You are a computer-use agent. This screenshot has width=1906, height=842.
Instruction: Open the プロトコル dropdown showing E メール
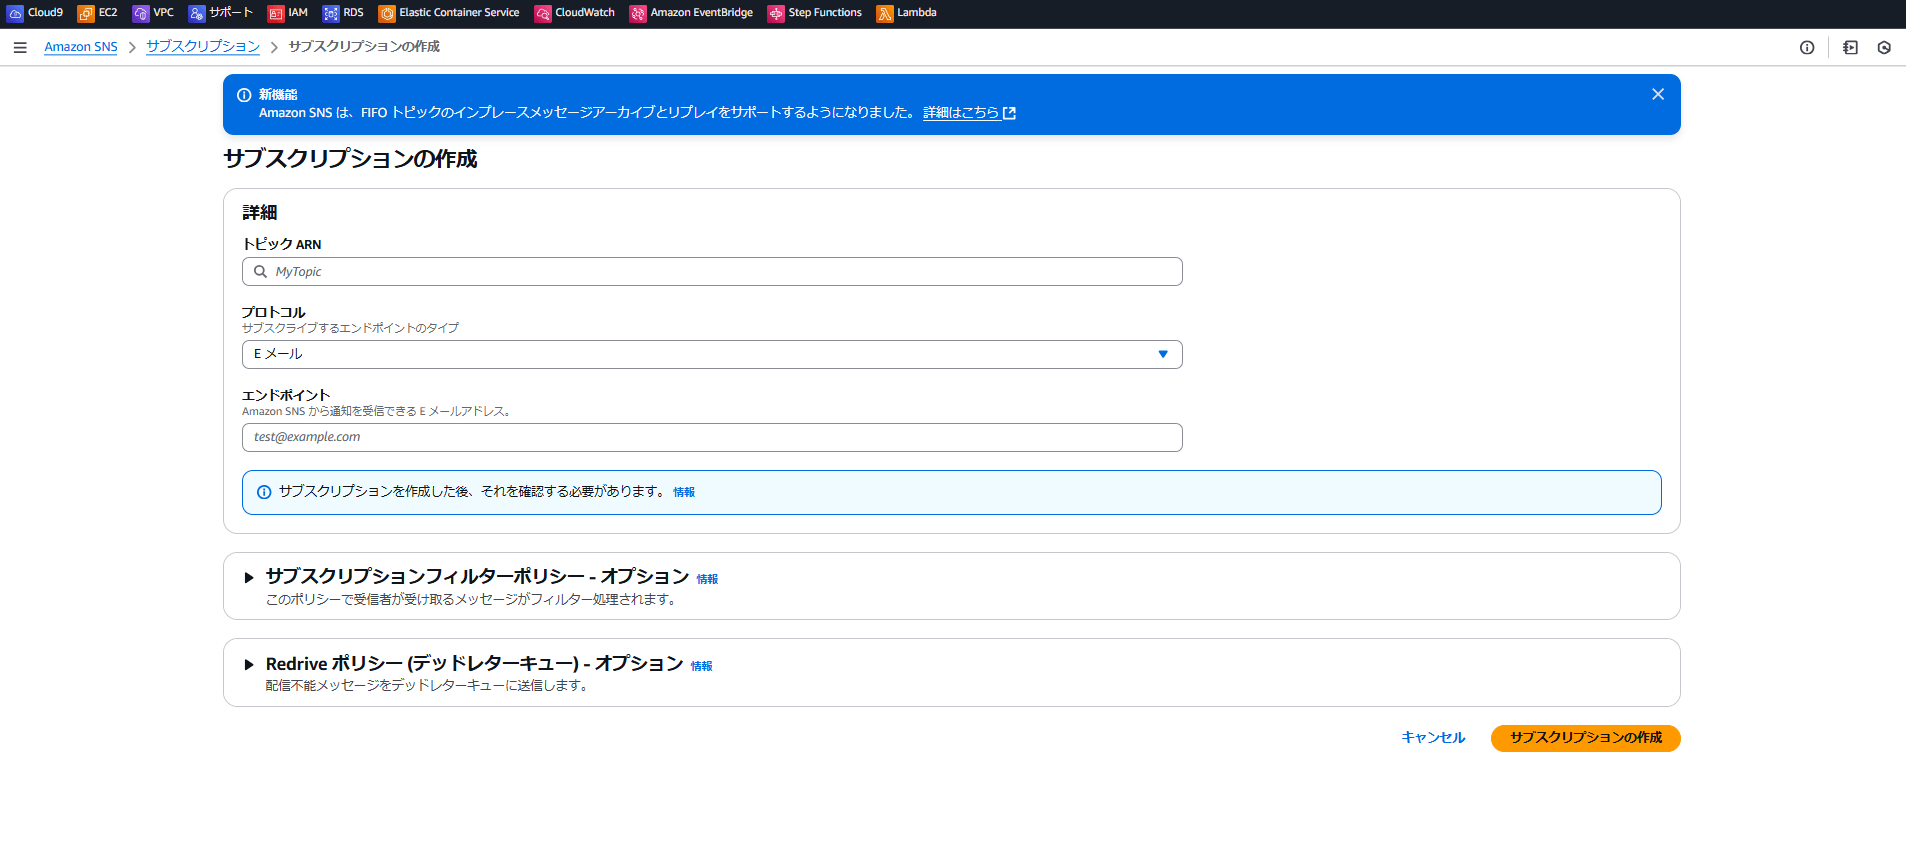(x=712, y=354)
